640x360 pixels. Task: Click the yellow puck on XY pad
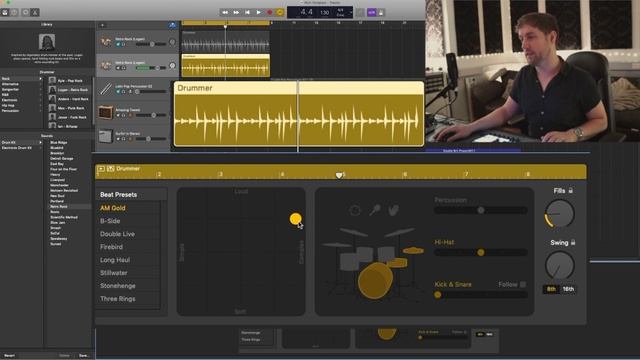click(x=295, y=219)
